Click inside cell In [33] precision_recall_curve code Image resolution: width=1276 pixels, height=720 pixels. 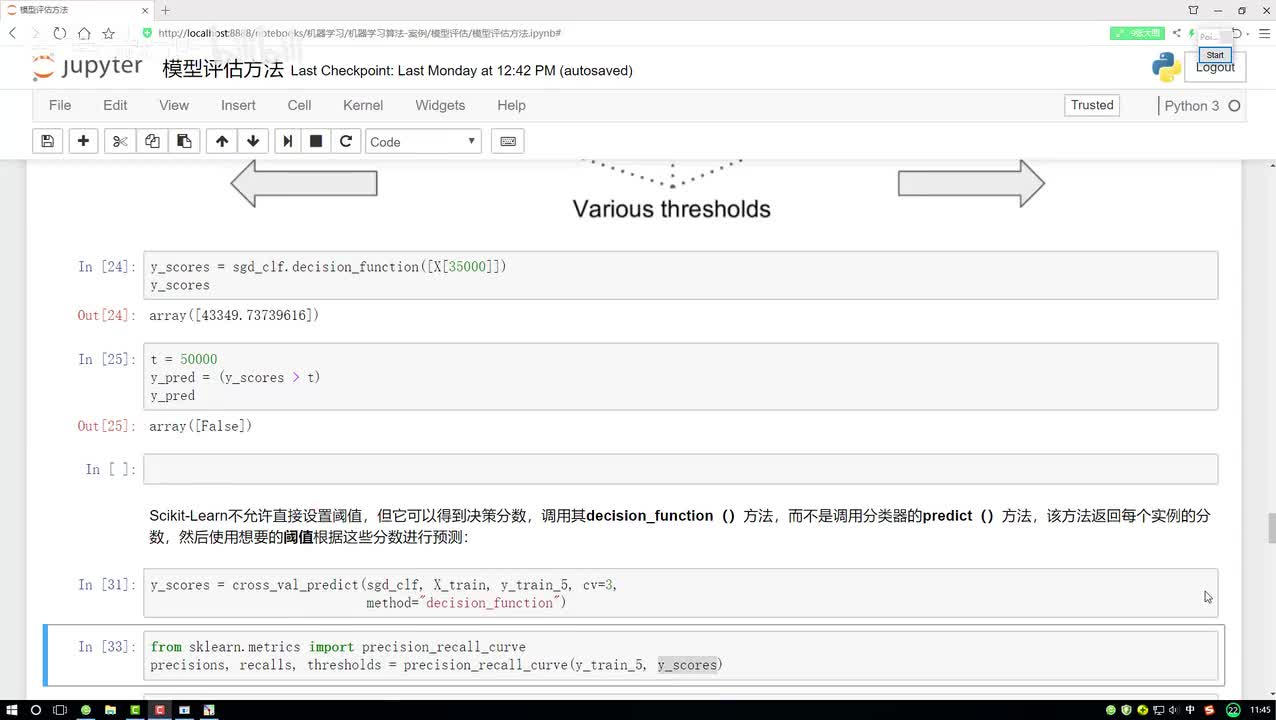pos(680,656)
